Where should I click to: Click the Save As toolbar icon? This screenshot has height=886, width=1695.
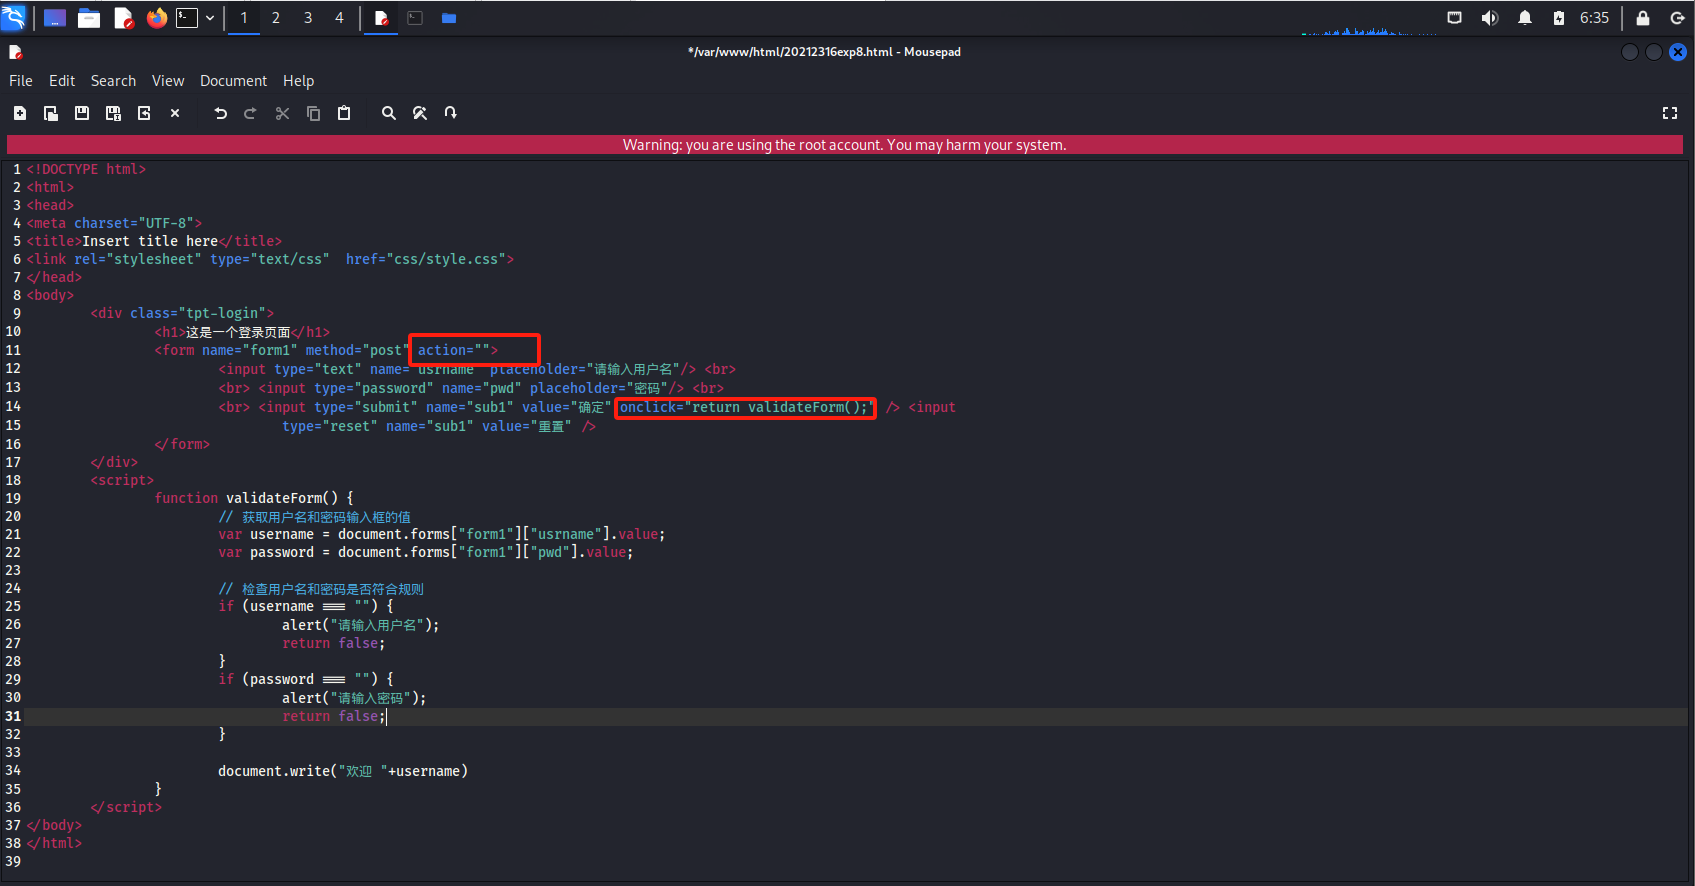pos(113,113)
